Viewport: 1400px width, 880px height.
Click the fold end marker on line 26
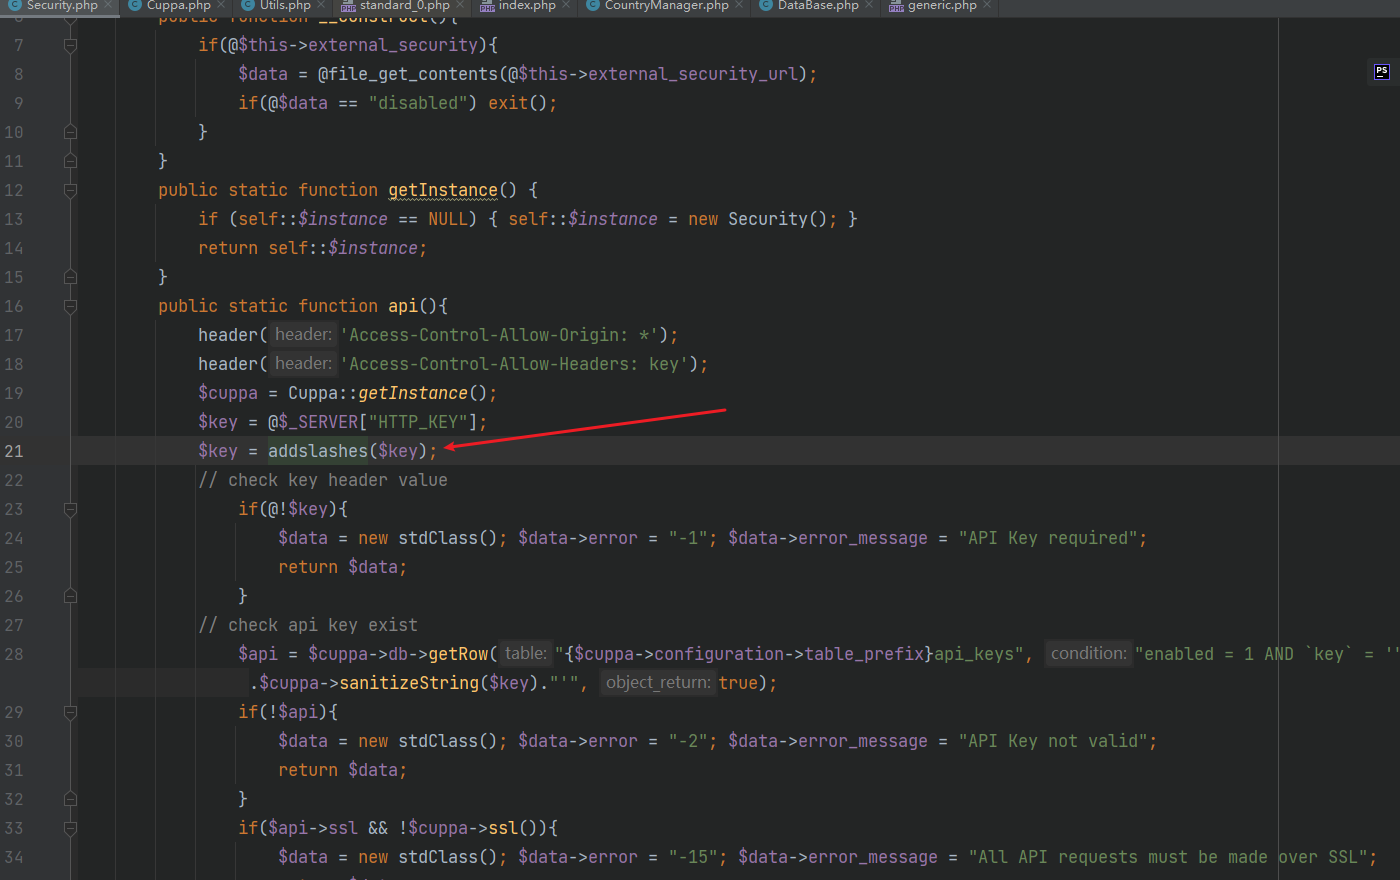[70, 596]
